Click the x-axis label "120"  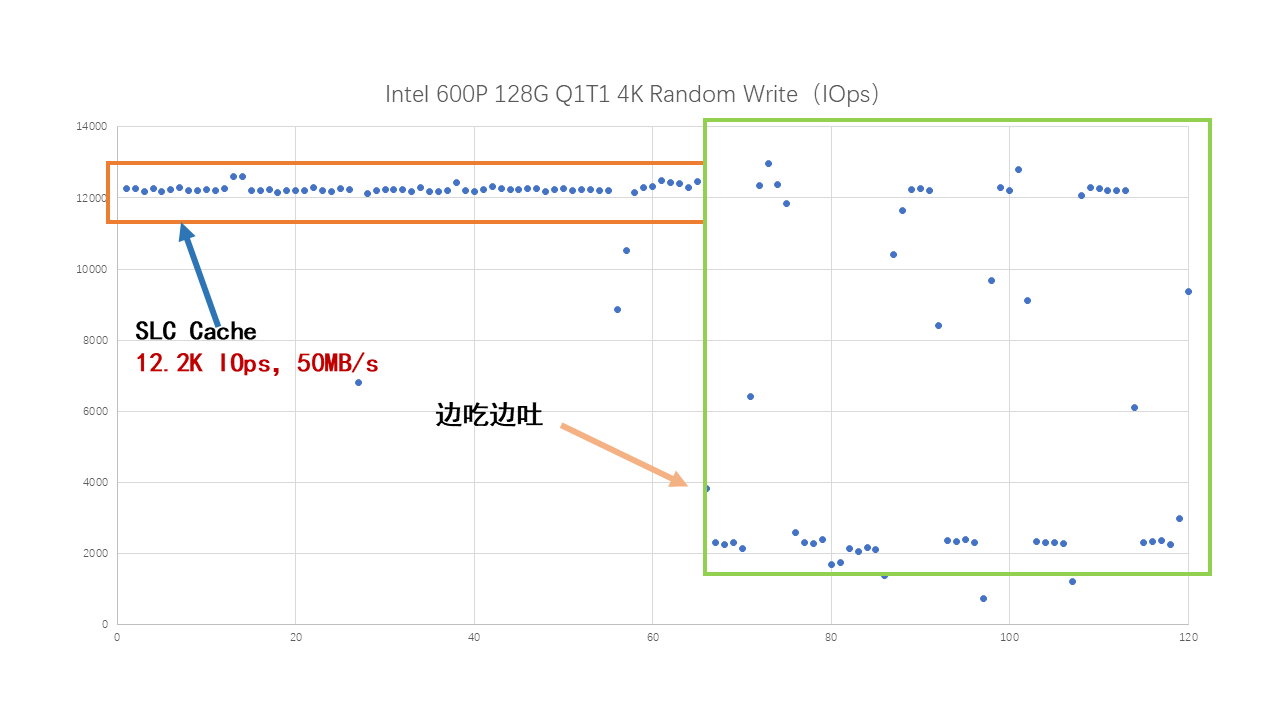point(1188,637)
